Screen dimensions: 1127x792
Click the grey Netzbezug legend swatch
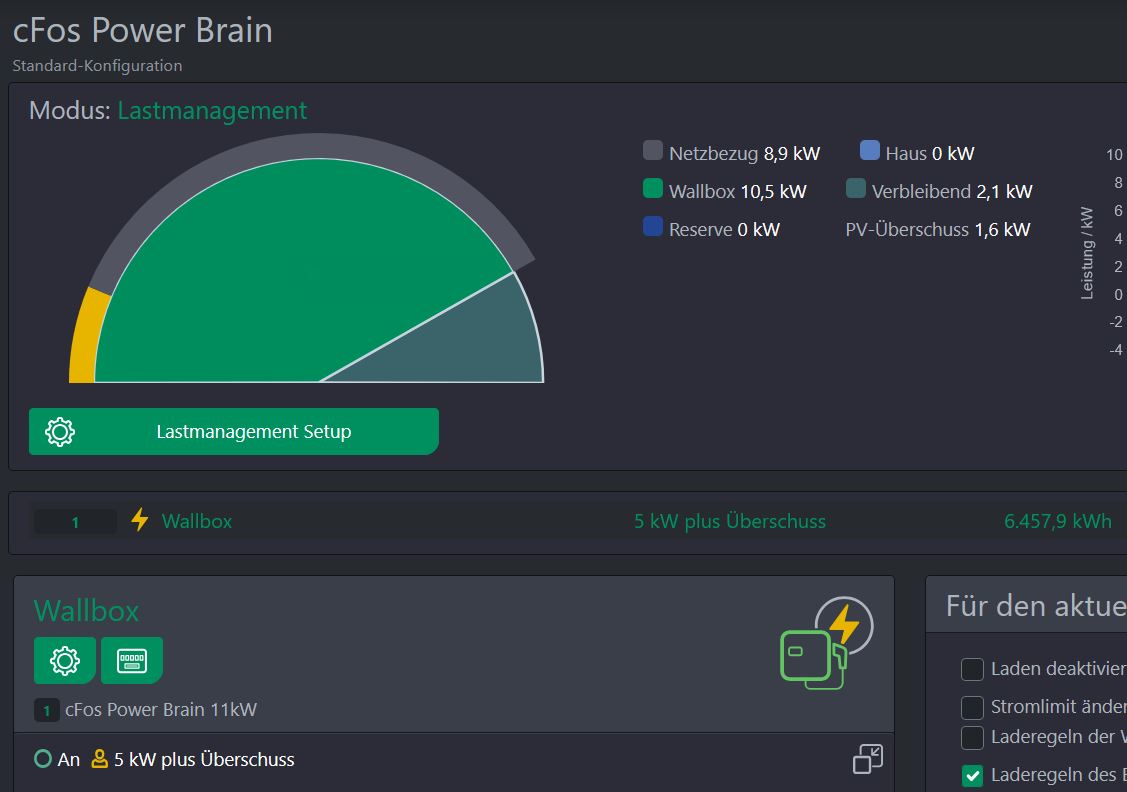point(653,150)
